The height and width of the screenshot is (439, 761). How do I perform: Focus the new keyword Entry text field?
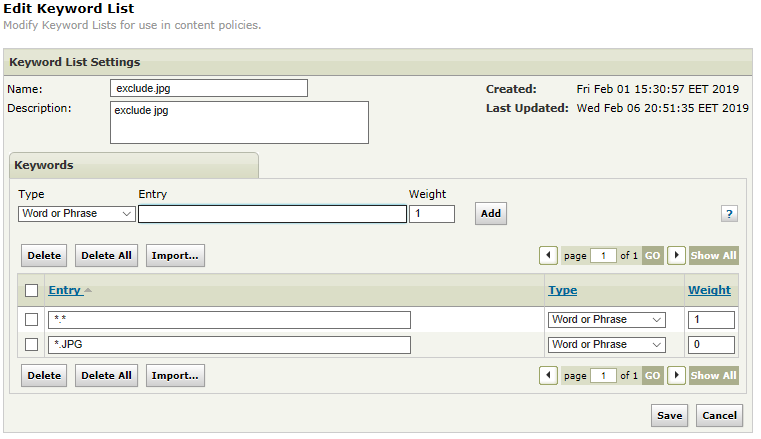click(272, 214)
